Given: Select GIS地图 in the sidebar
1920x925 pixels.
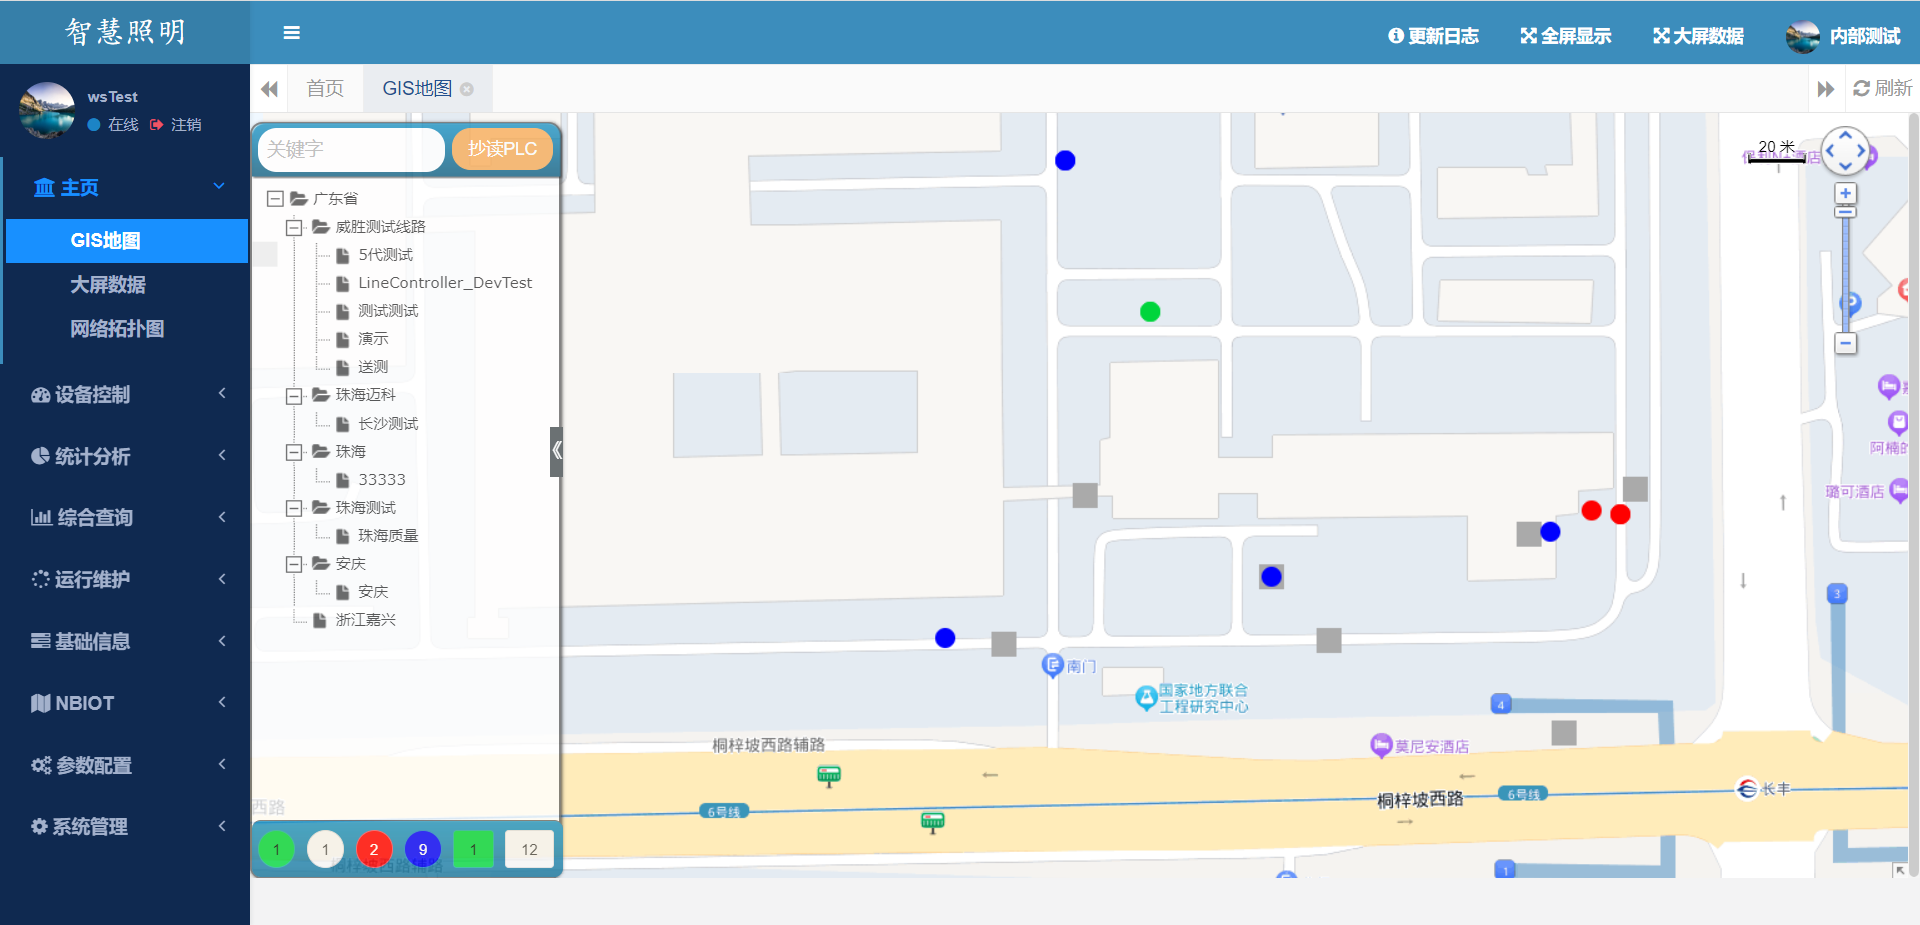Looking at the screenshot, I should pos(127,241).
